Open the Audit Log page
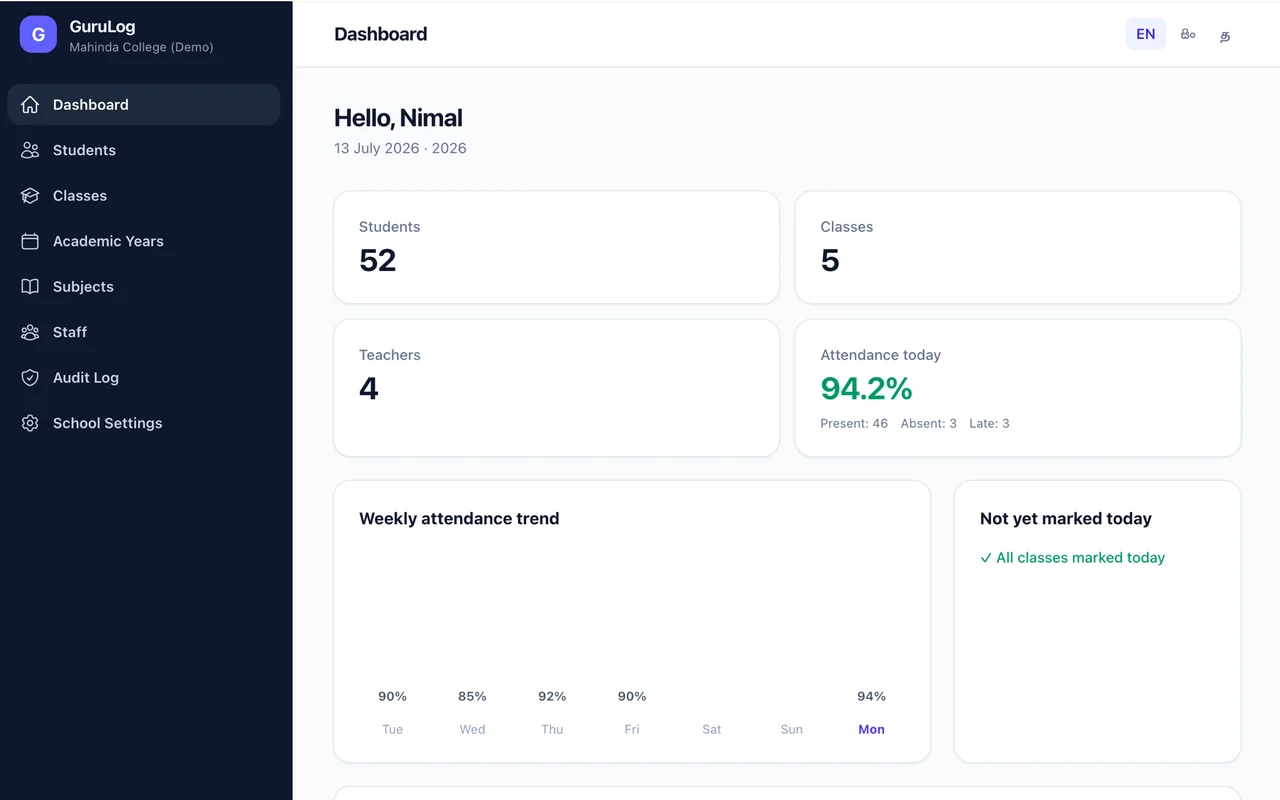The width and height of the screenshot is (1280, 800). (144, 378)
